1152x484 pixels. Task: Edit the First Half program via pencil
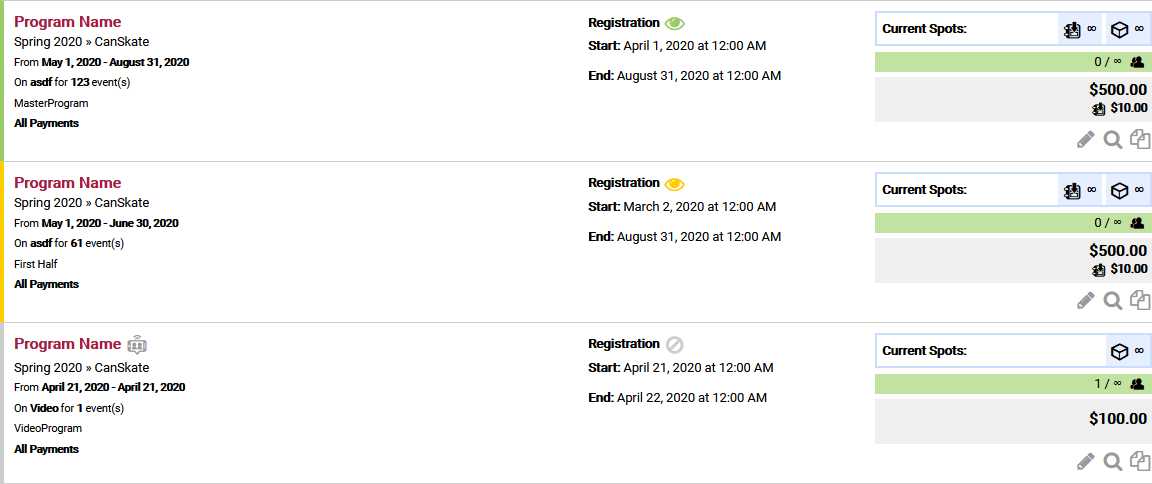point(1086,300)
